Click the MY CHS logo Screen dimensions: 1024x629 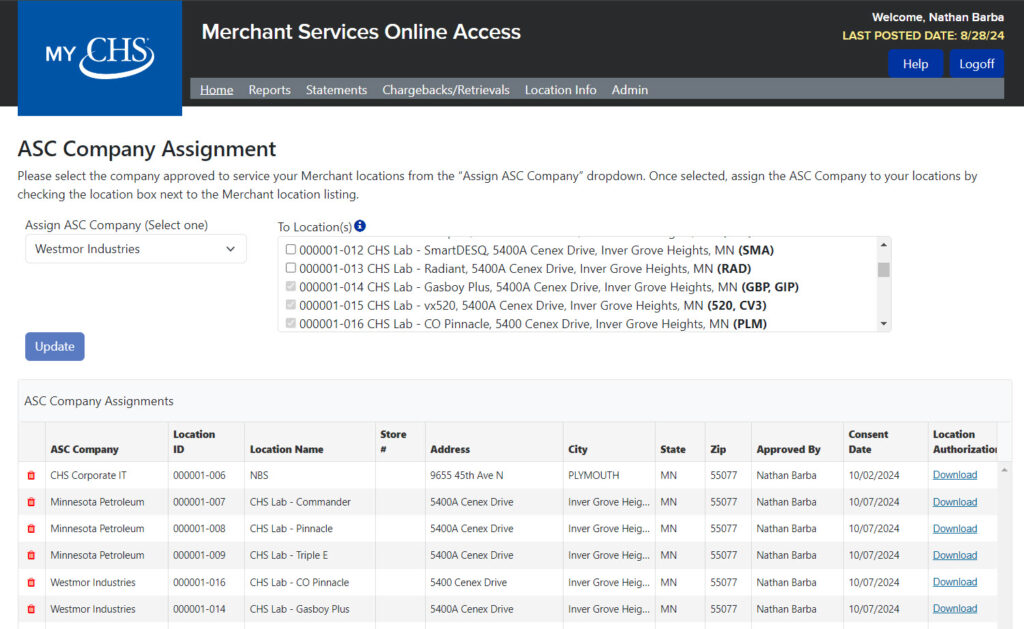100,57
